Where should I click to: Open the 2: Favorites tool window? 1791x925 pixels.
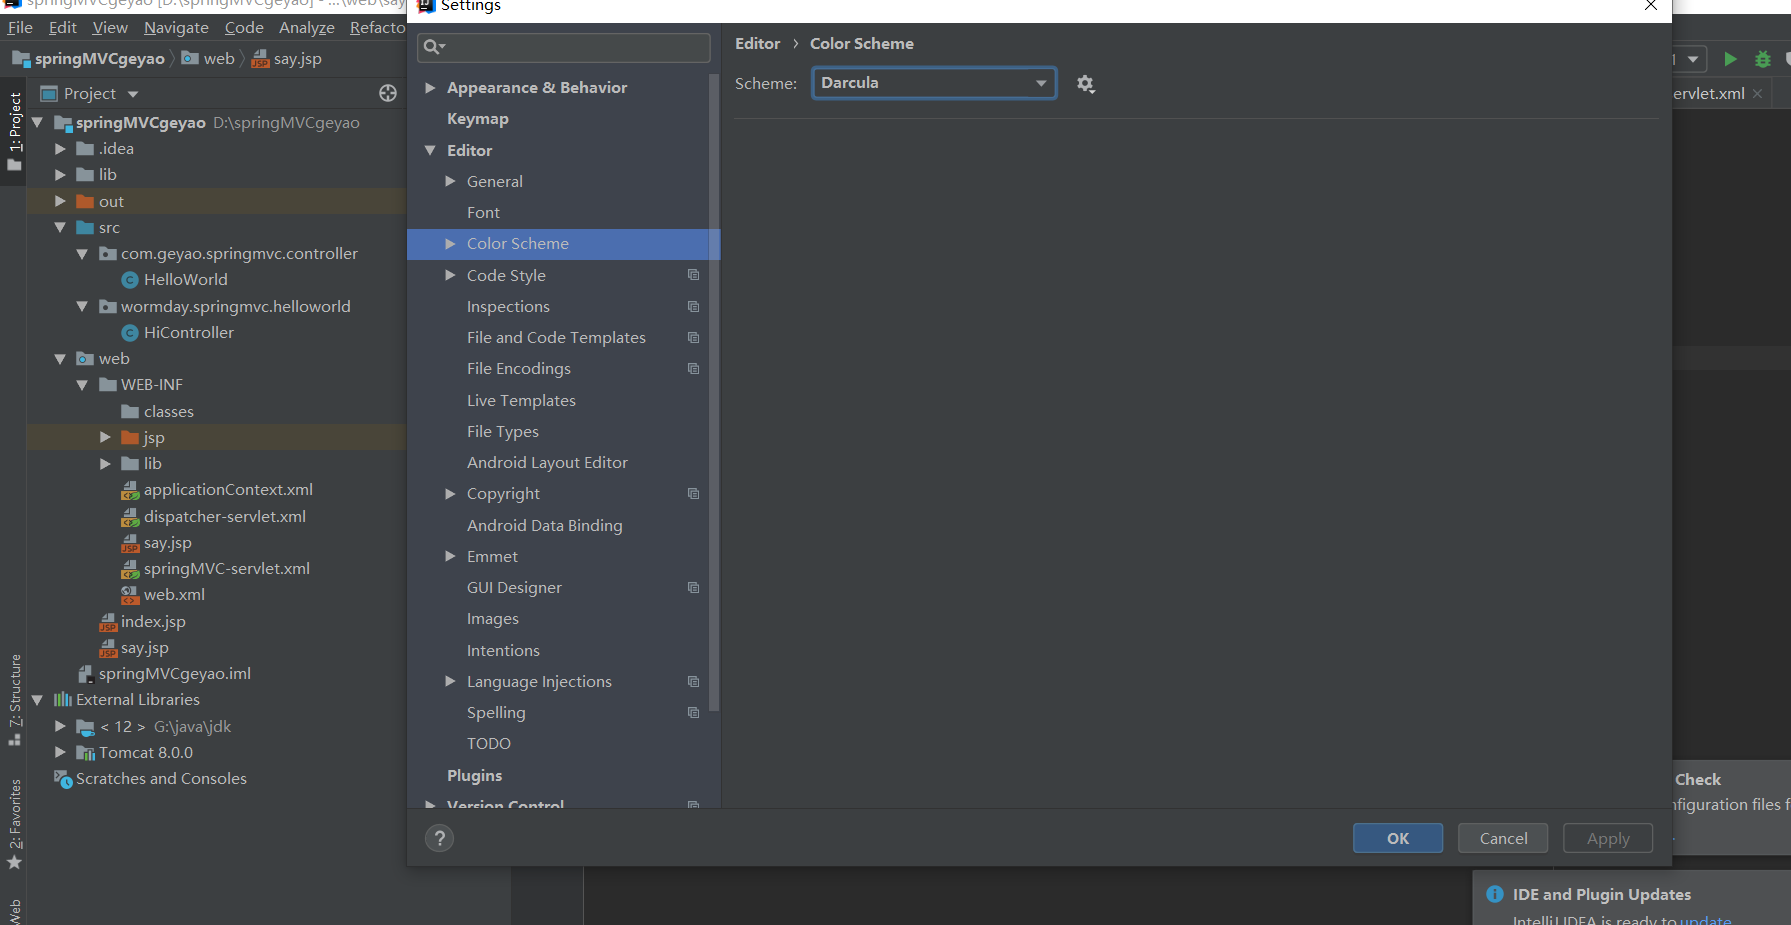pos(14,824)
